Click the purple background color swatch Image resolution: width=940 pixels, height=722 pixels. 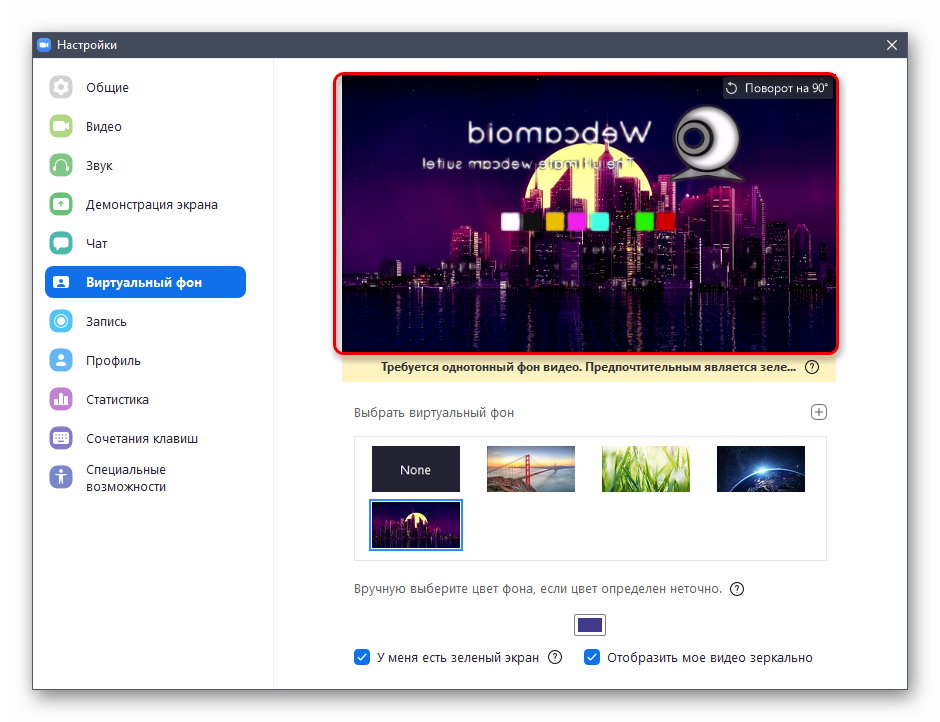(x=590, y=625)
